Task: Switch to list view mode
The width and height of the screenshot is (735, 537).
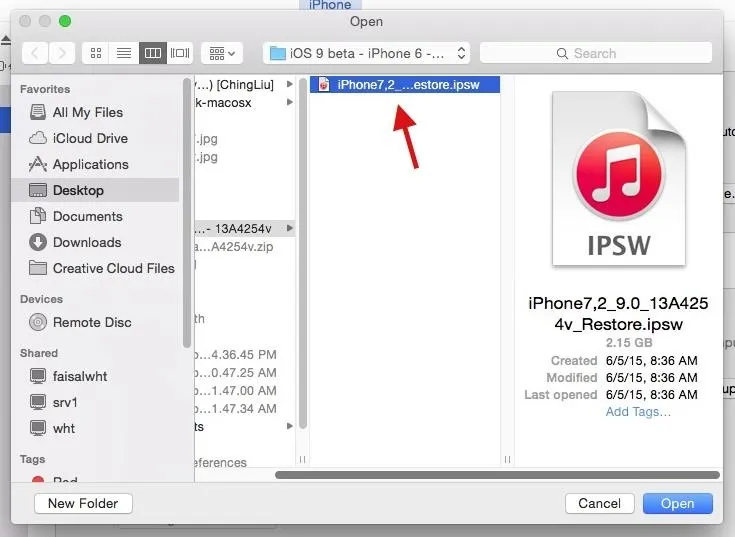Action: click(124, 53)
